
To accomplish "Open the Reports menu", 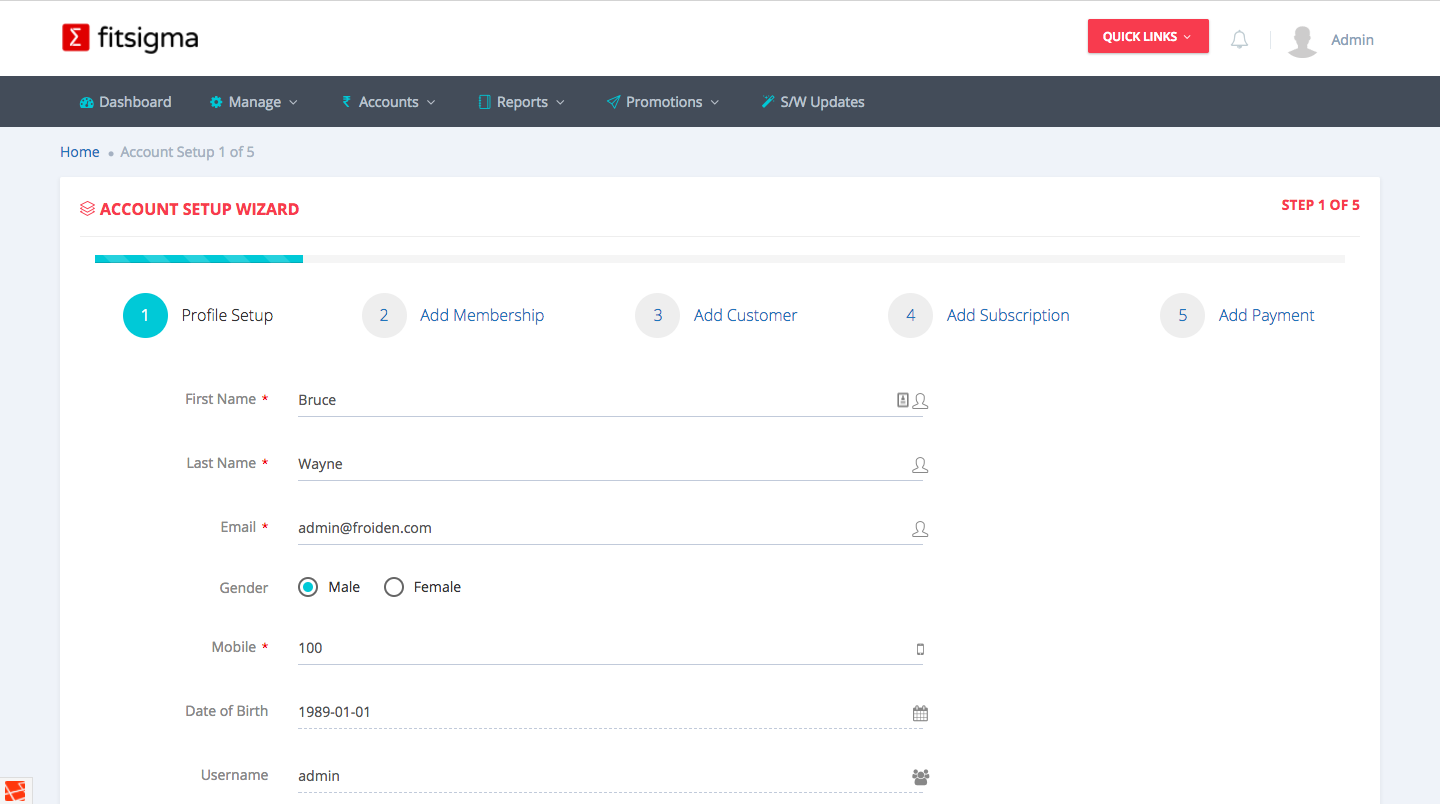I will tap(522, 102).
